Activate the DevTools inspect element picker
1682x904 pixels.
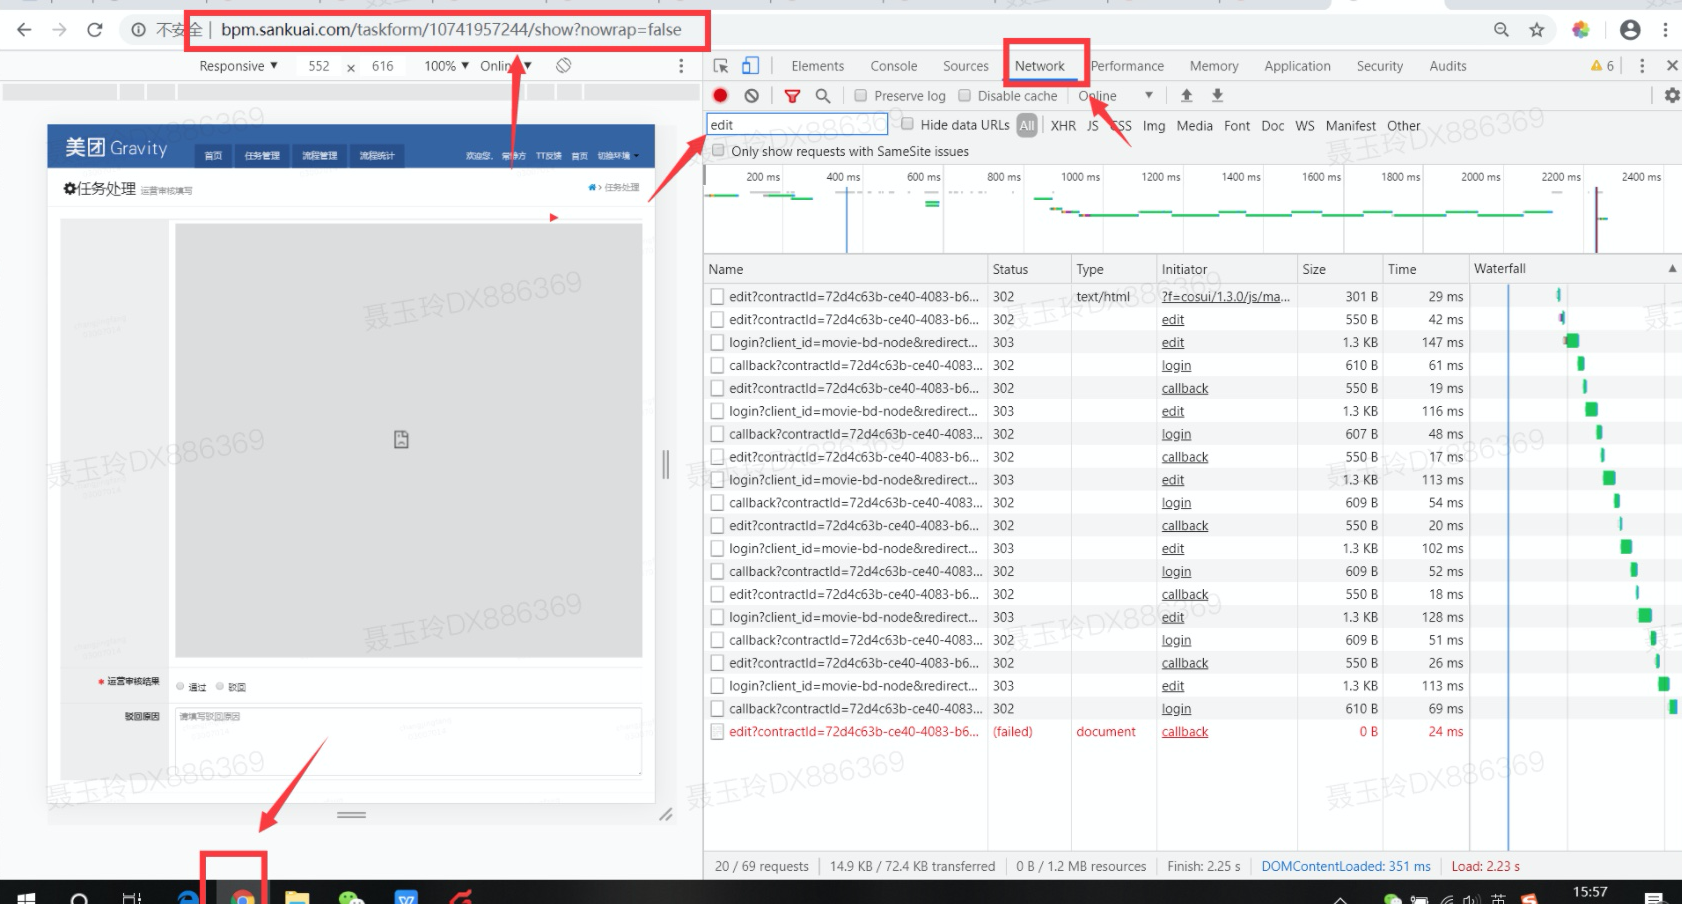[720, 66]
